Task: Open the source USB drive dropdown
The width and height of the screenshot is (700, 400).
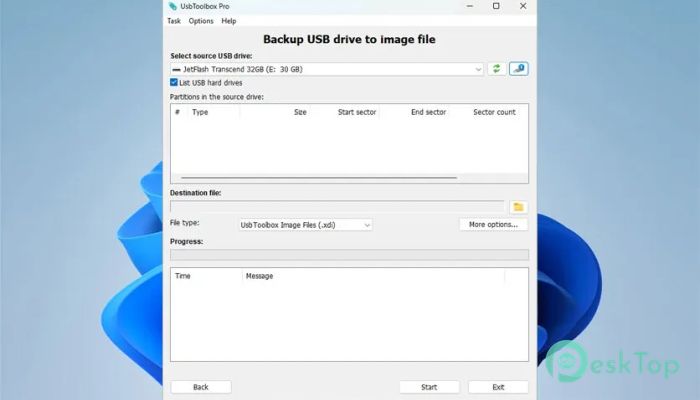Action: click(327, 69)
